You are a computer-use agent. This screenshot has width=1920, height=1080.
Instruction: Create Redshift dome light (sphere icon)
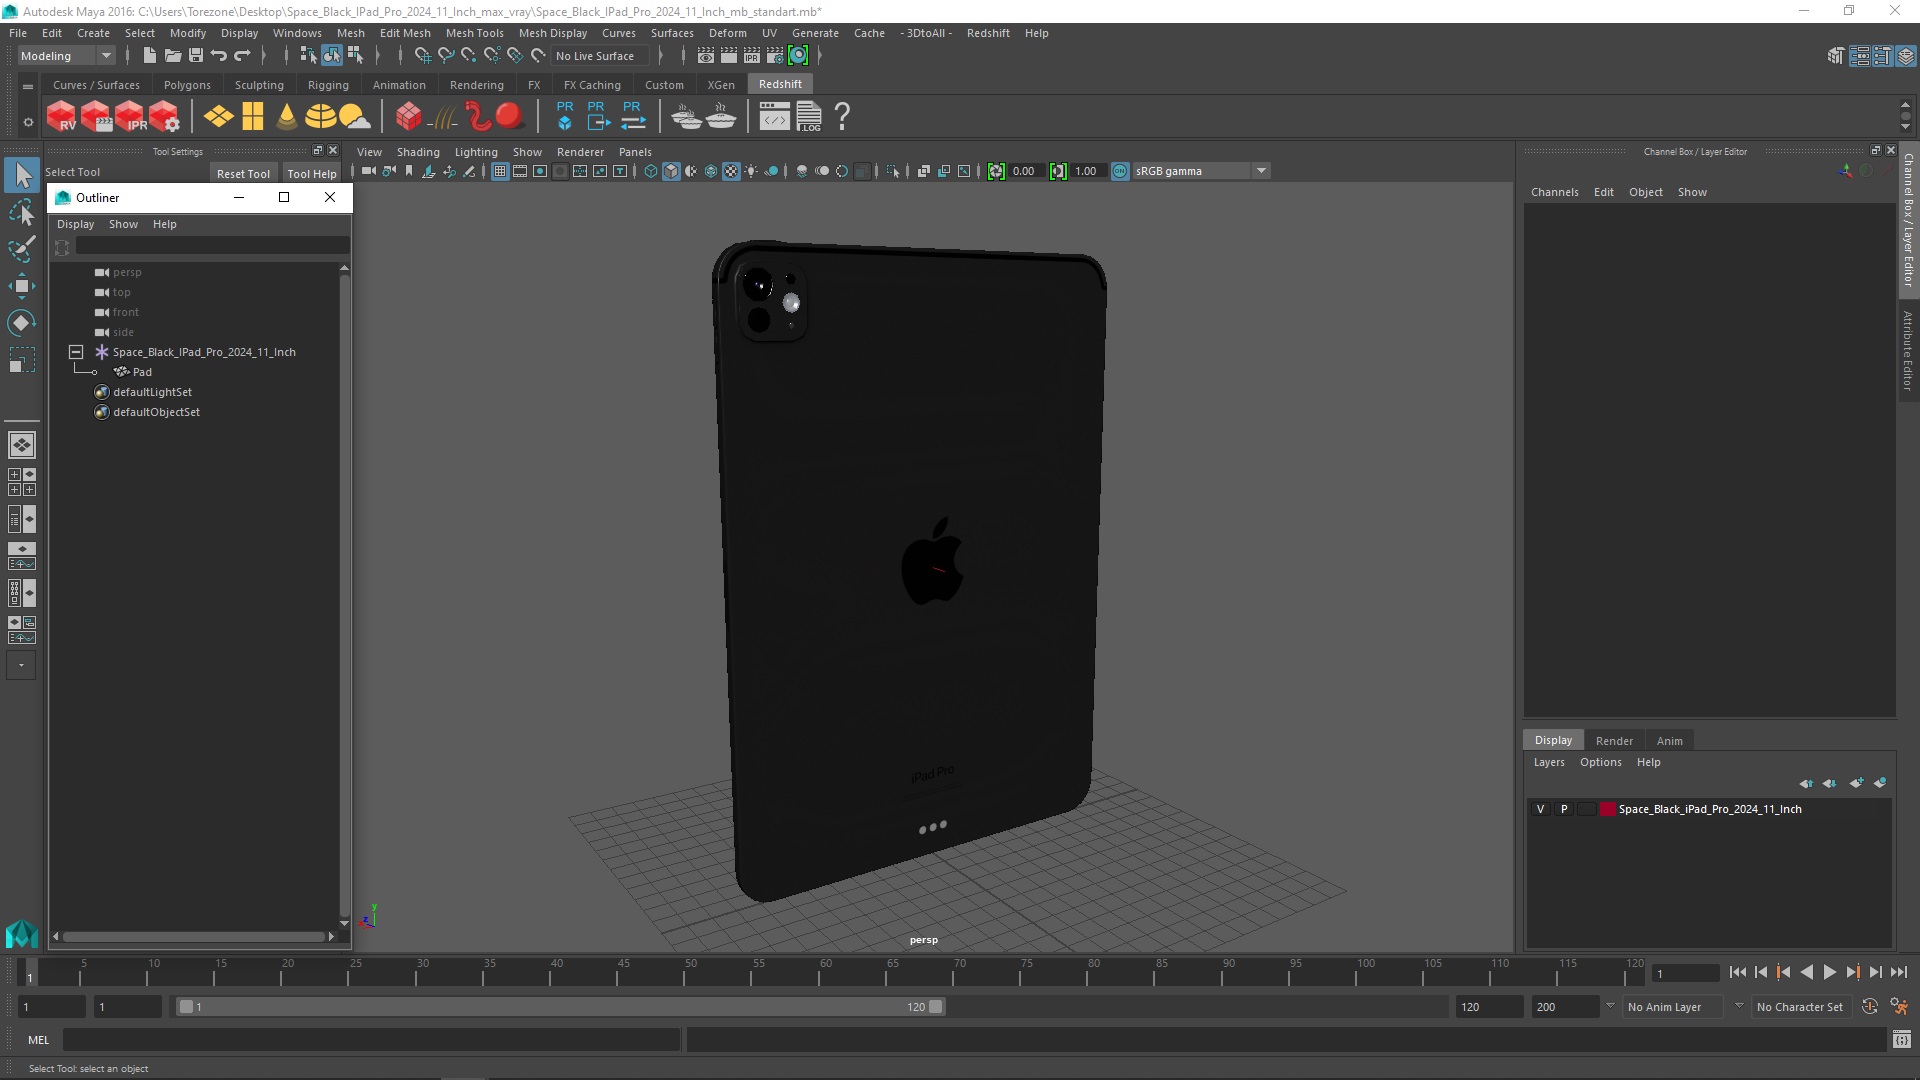click(320, 116)
